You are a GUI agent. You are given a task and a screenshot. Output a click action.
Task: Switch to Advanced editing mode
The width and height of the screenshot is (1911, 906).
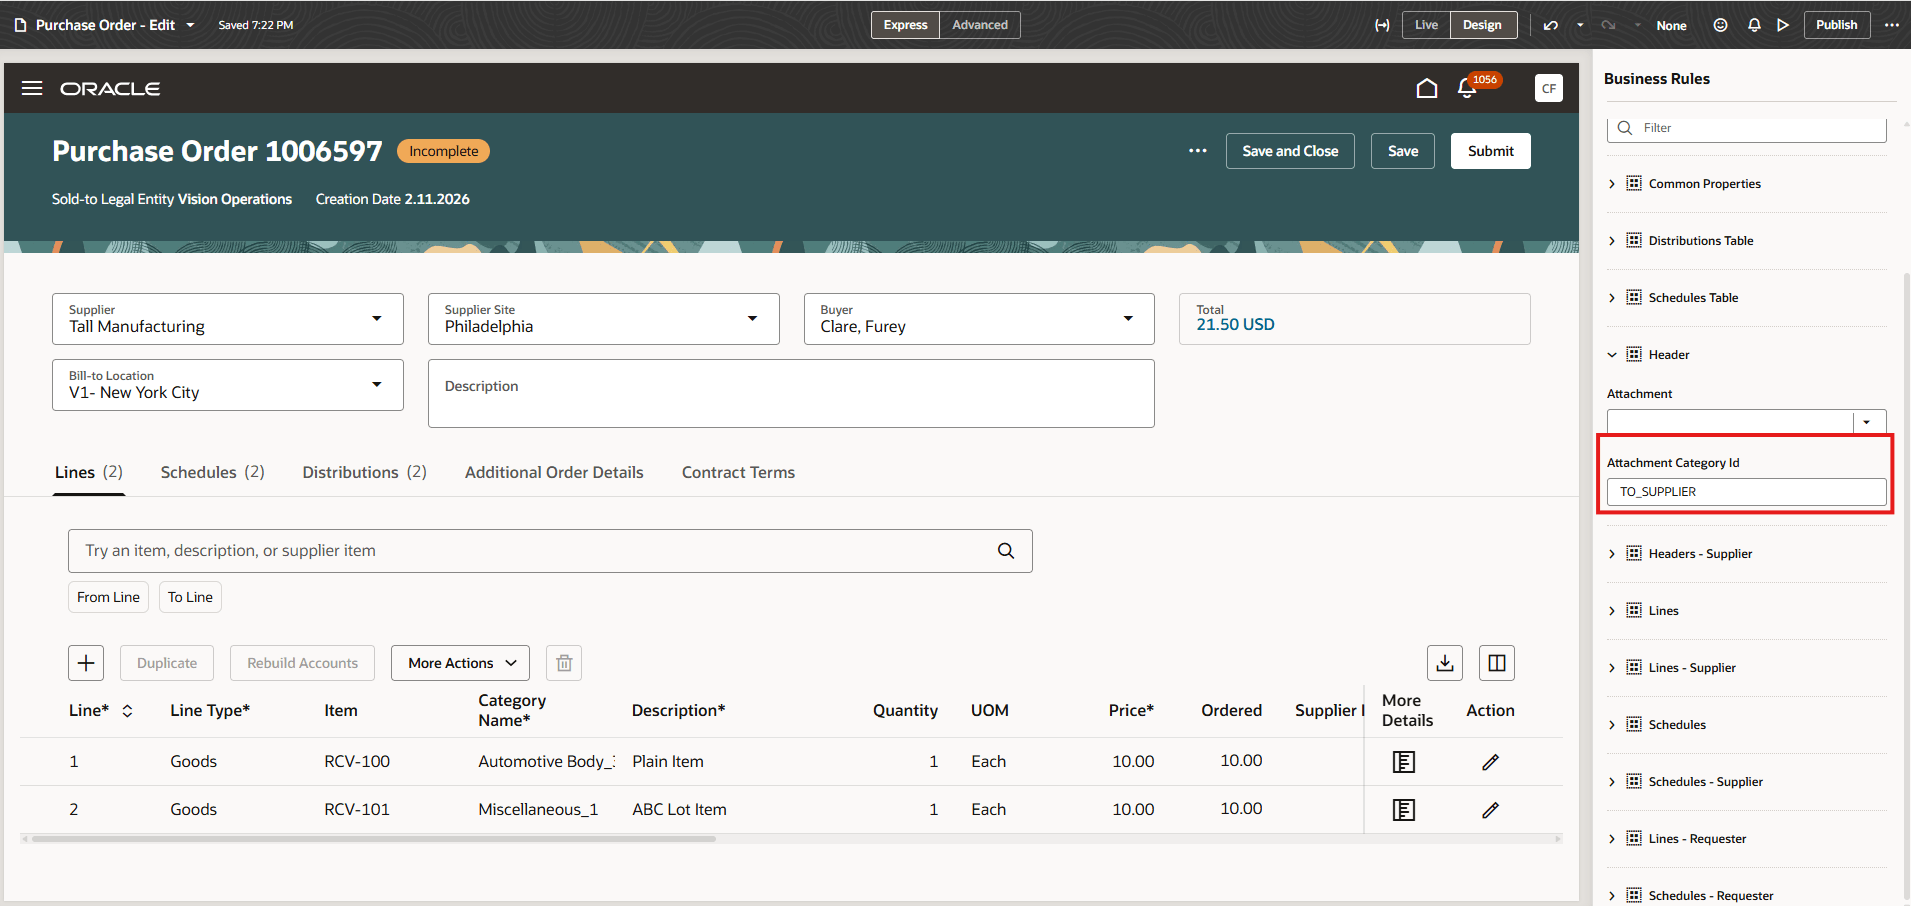tap(979, 24)
